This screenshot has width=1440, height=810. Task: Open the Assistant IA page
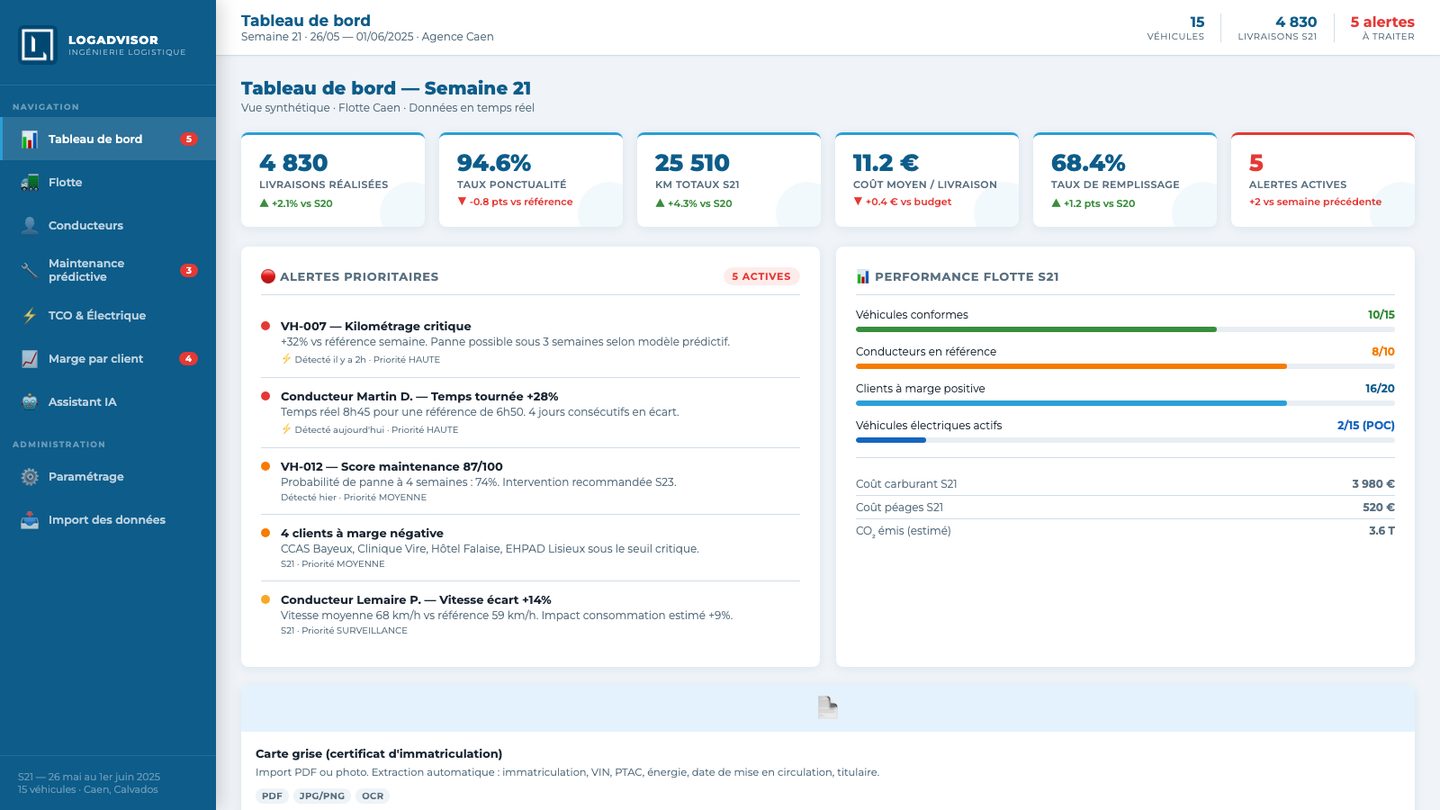[x=108, y=401]
